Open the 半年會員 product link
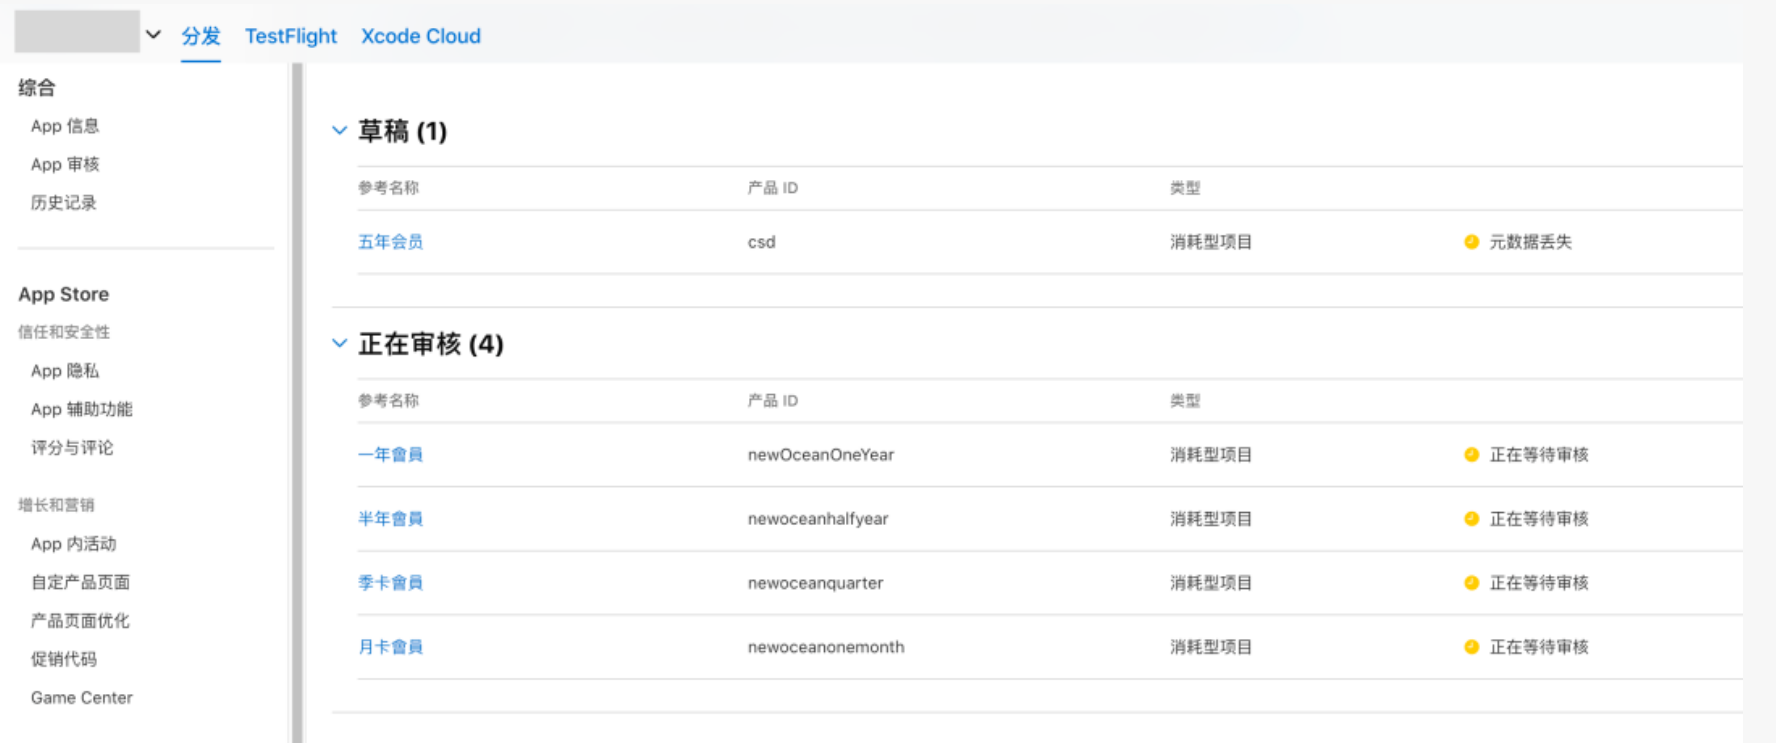This screenshot has width=1776, height=743. click(390, 519)
